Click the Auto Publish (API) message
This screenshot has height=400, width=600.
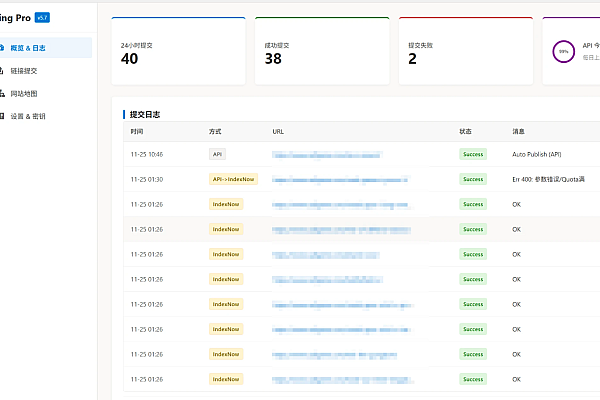(x=536, y=154)
